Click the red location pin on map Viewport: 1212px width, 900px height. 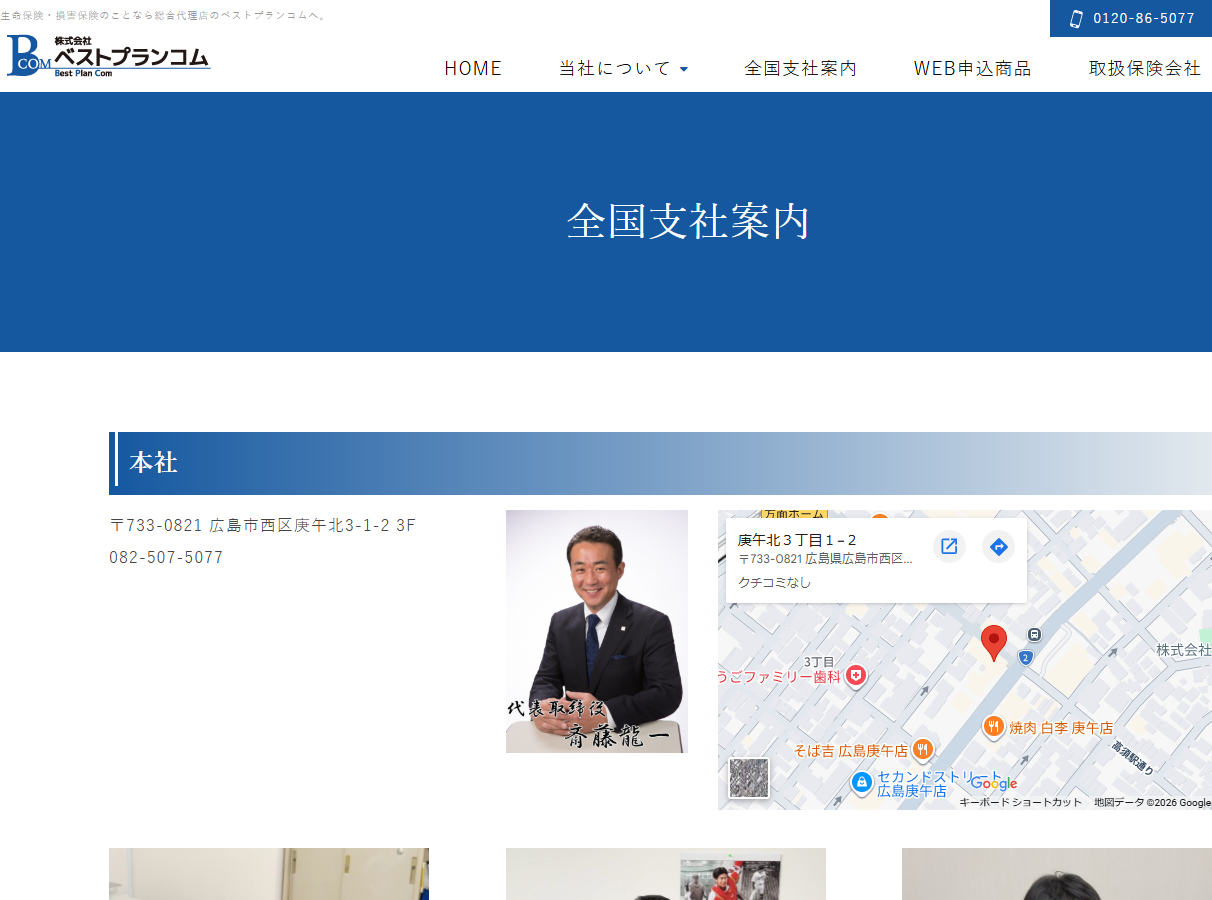(x=993, y=642)
